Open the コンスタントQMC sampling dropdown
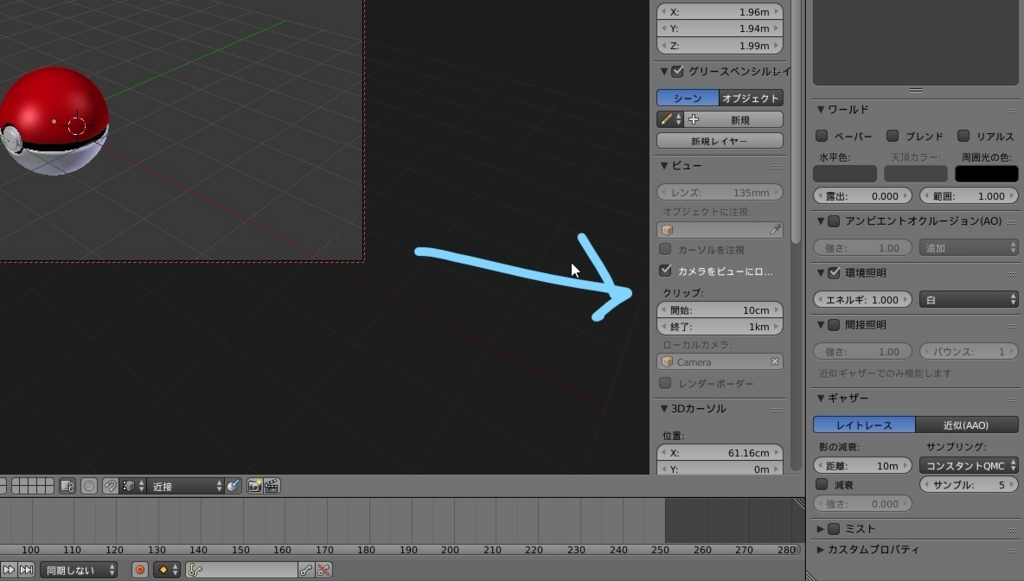The image size is (1024, 581). (x=968, y=465)
